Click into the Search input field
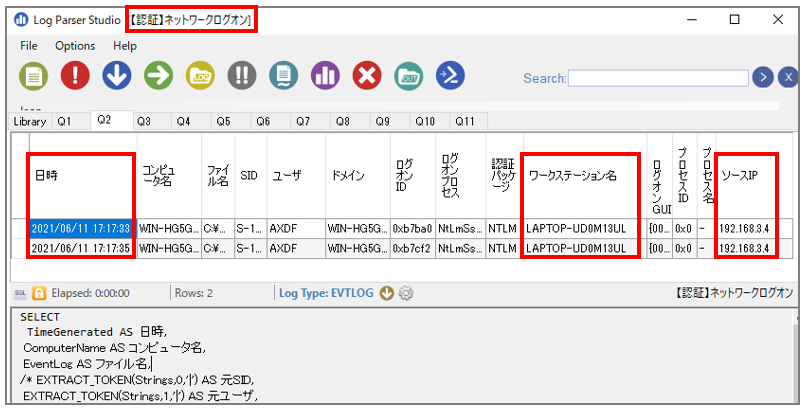Image resolution: width=806 pixels, height=410 pixels. (658, 78)
